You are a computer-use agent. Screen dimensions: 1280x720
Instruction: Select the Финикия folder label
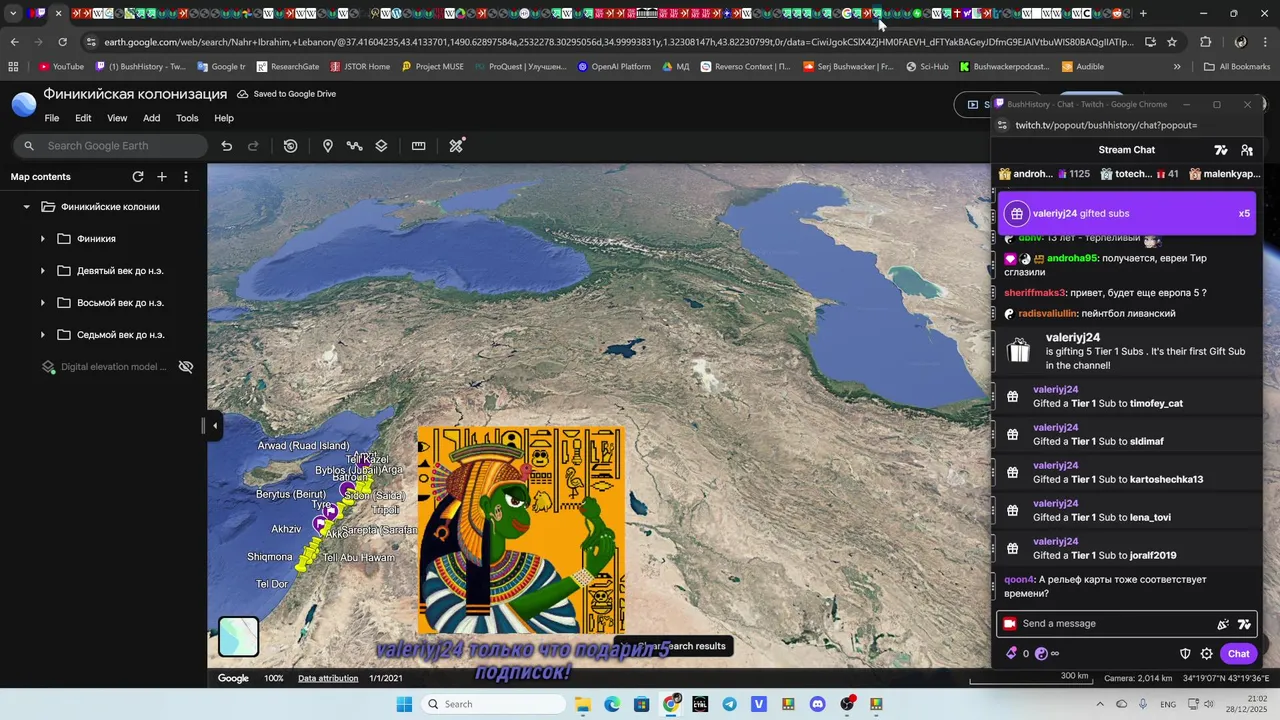click(96, 239)
